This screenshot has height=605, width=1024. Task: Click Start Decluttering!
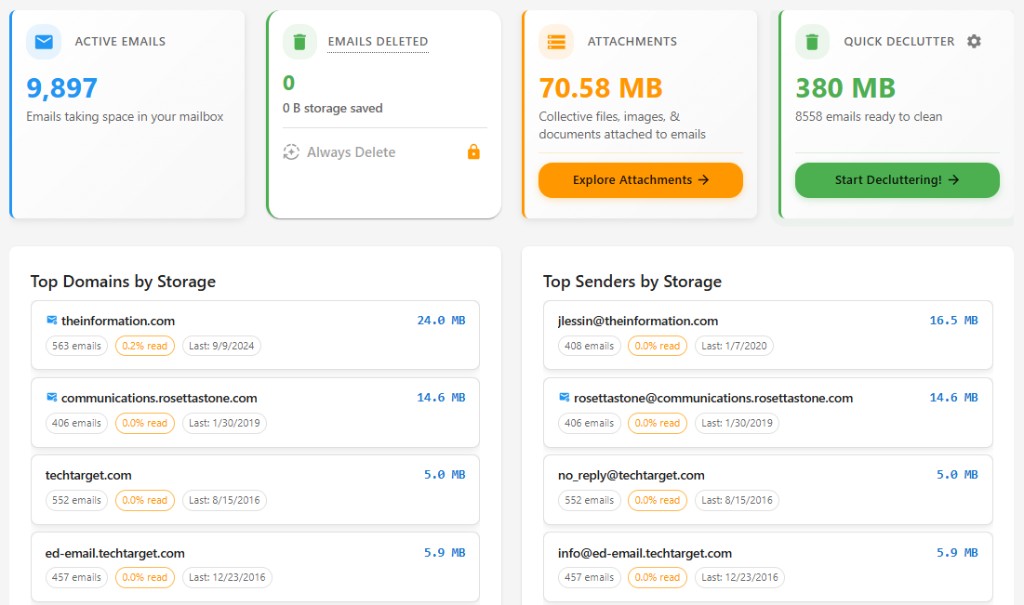click(x=896, y=181)
